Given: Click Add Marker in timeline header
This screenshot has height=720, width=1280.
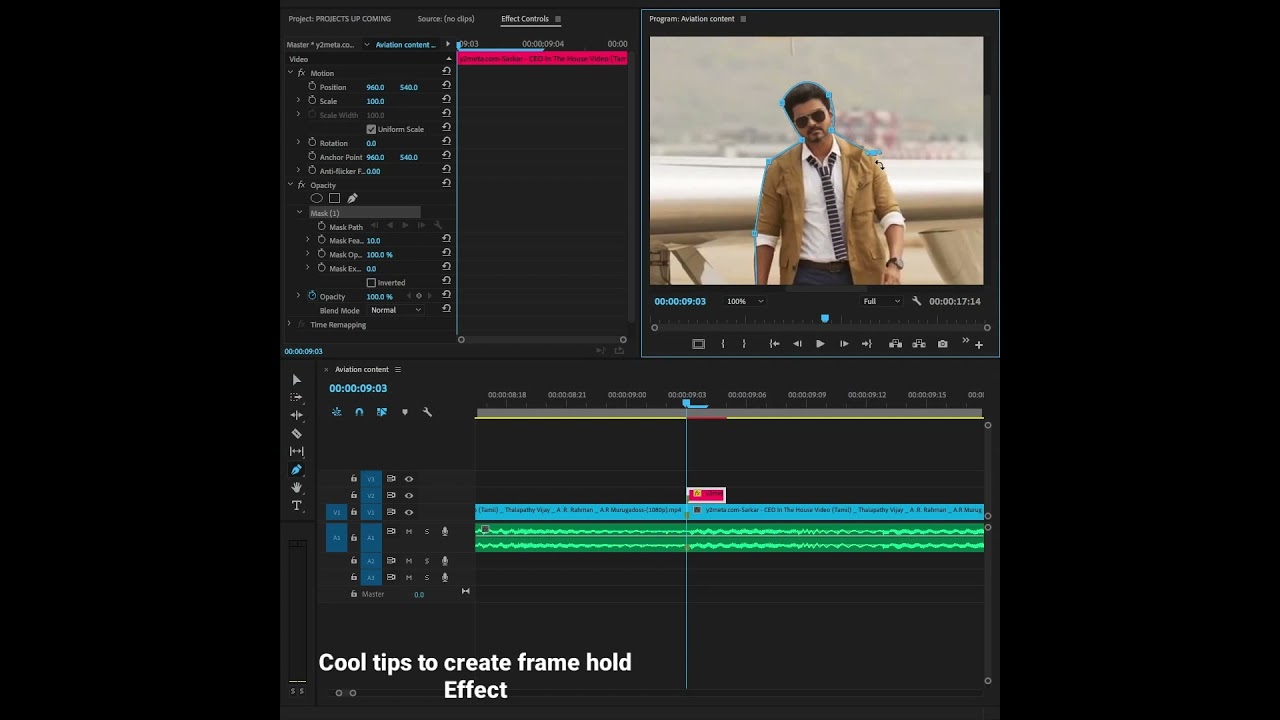Looking at the screenshot, I should coord(405,412).
